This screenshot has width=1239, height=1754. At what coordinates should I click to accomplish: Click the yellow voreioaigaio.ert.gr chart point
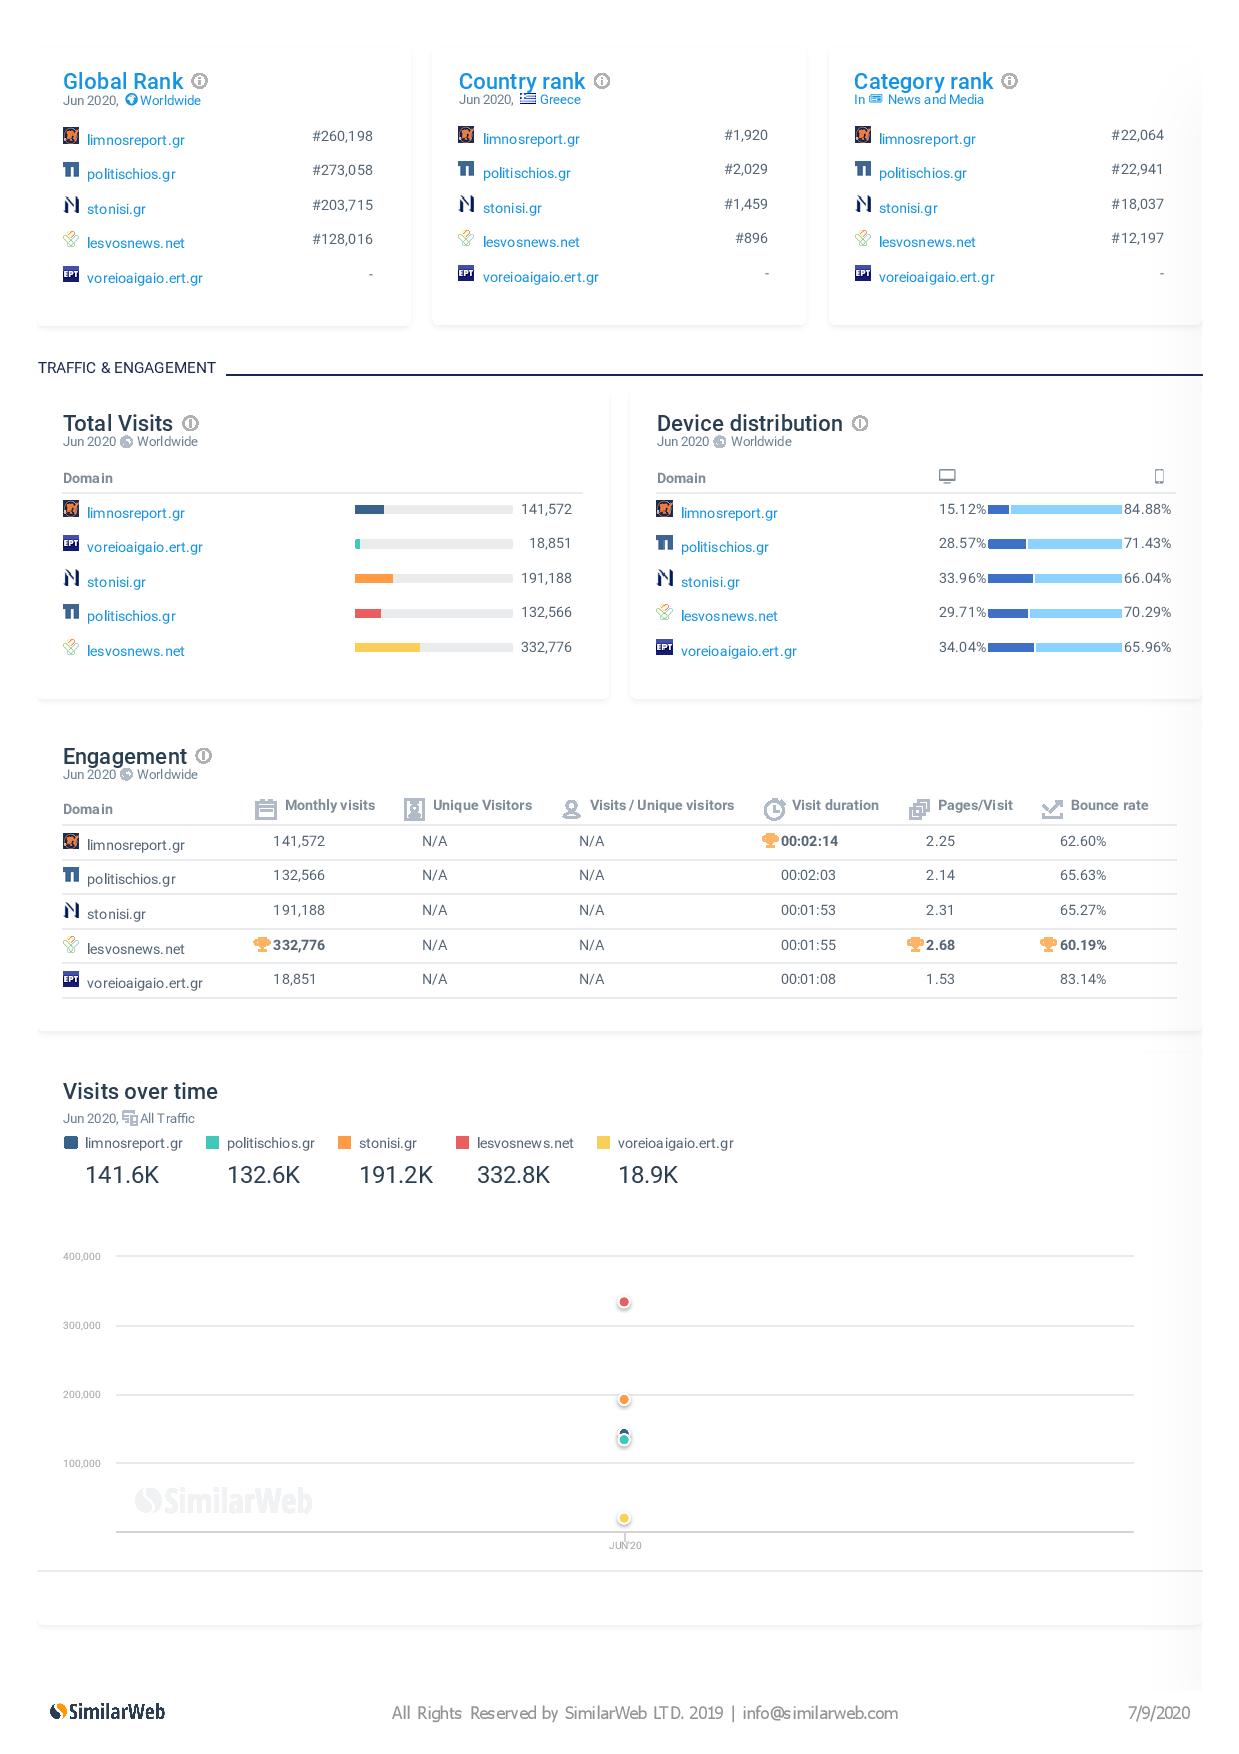[624, 1519]
